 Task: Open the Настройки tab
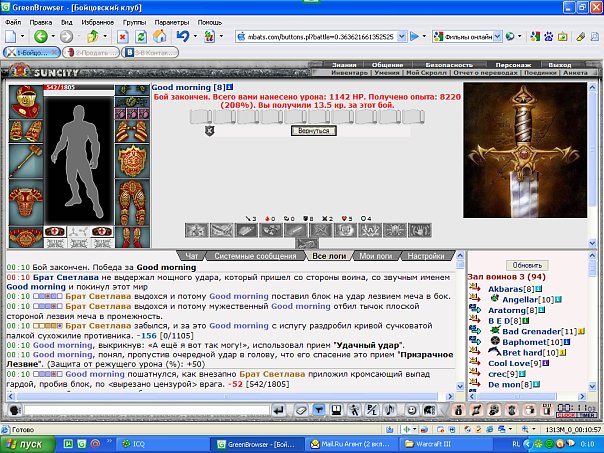426,256
